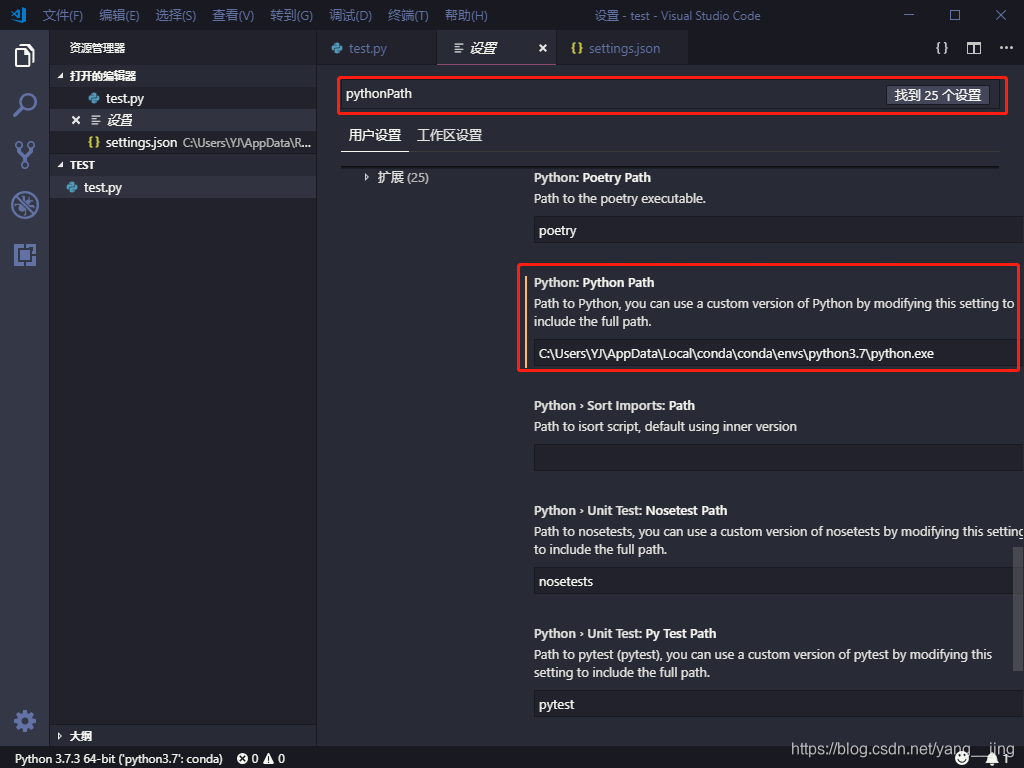Viewport: 1024px width, 768px height.
Task: Split the editor with split icon
Action: 974,48
